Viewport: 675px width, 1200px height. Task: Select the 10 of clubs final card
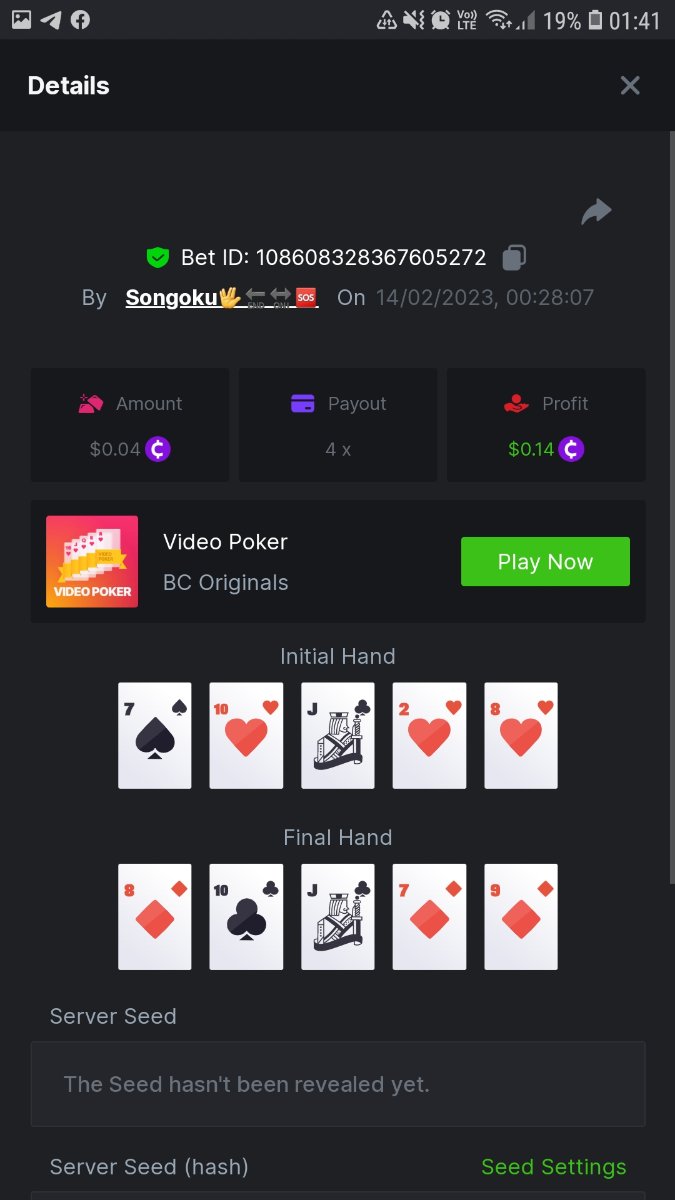pos(246,917)
